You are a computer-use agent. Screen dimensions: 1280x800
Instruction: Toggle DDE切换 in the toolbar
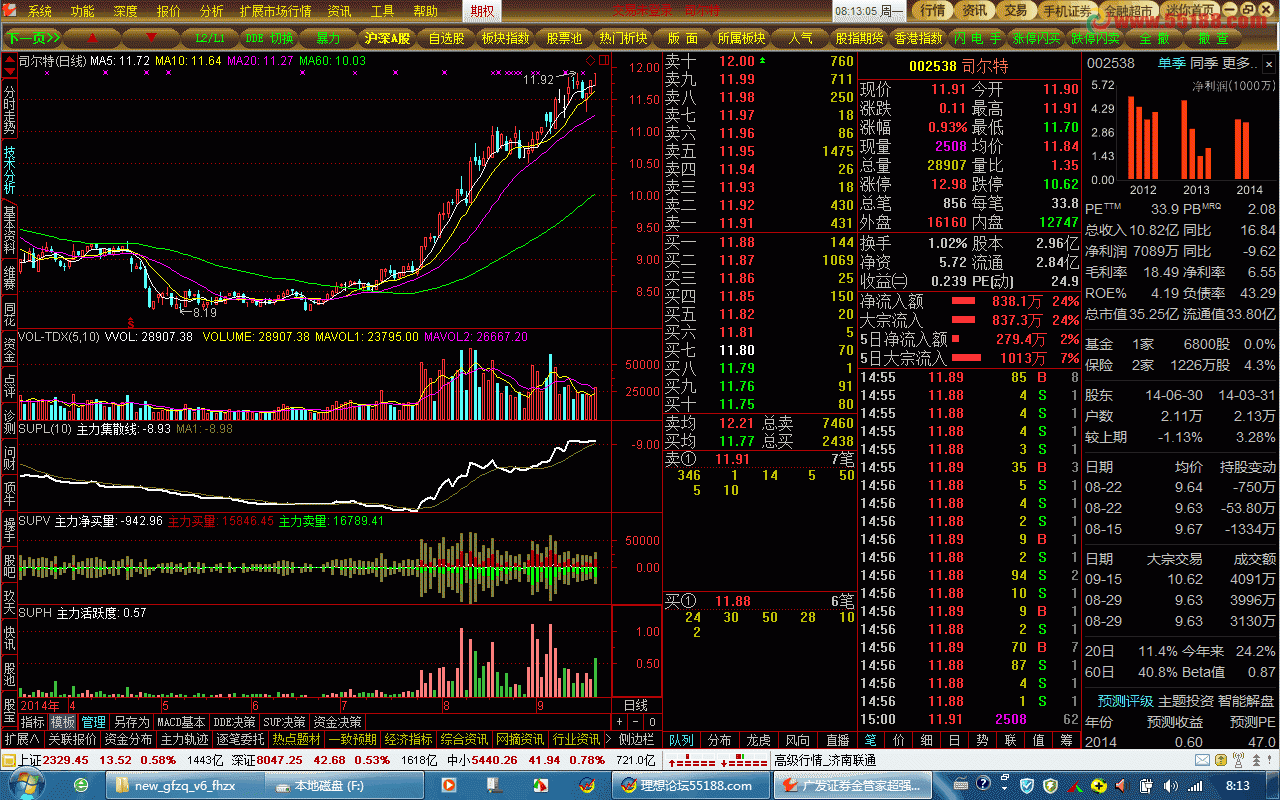point(269,38)
